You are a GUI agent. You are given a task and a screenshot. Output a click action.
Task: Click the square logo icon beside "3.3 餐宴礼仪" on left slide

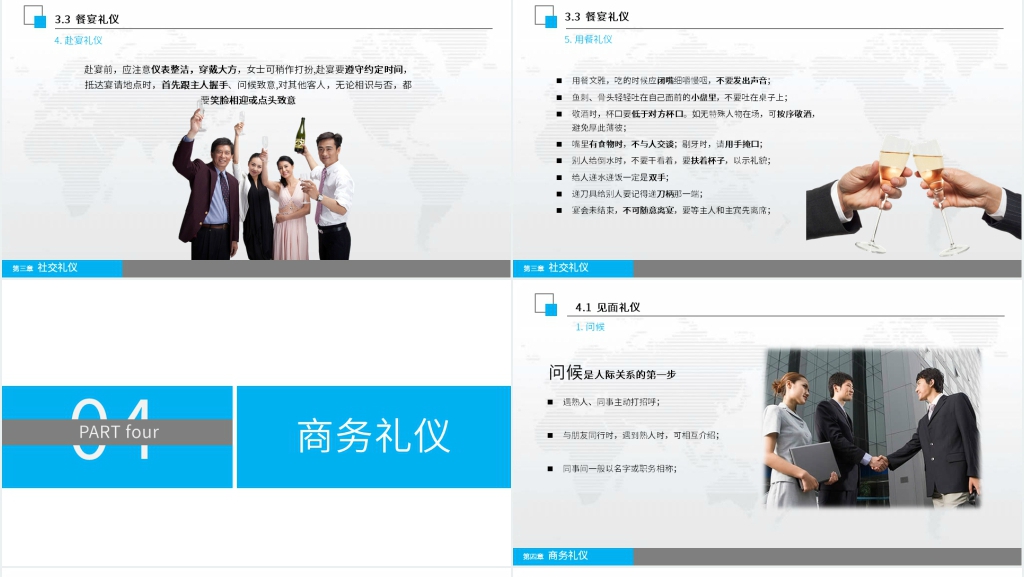36,18
